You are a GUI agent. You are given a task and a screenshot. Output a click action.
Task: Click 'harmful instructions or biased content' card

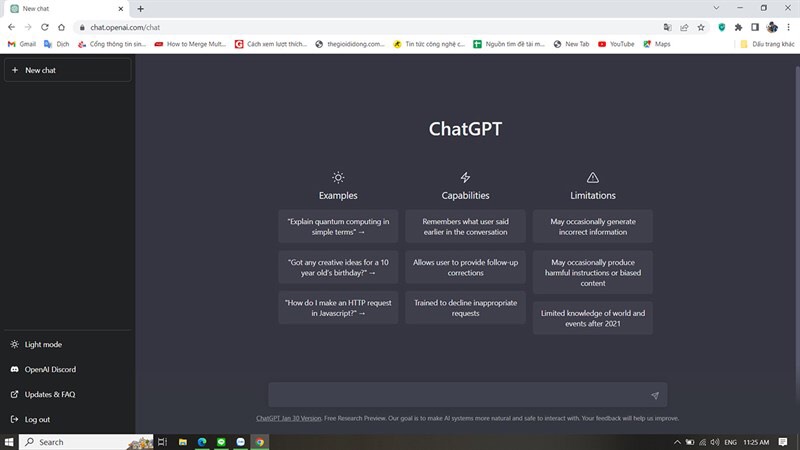[593, 272]
